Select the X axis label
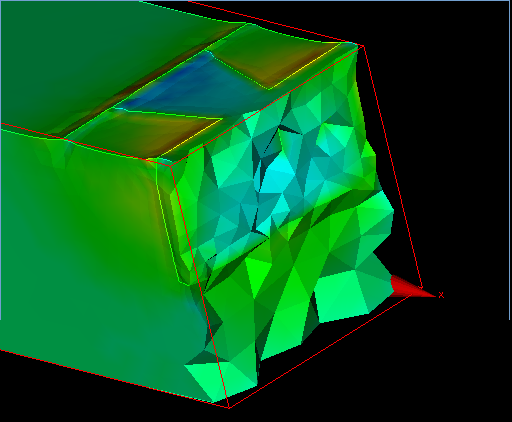512x422 pixels. [x=441, y=295]
